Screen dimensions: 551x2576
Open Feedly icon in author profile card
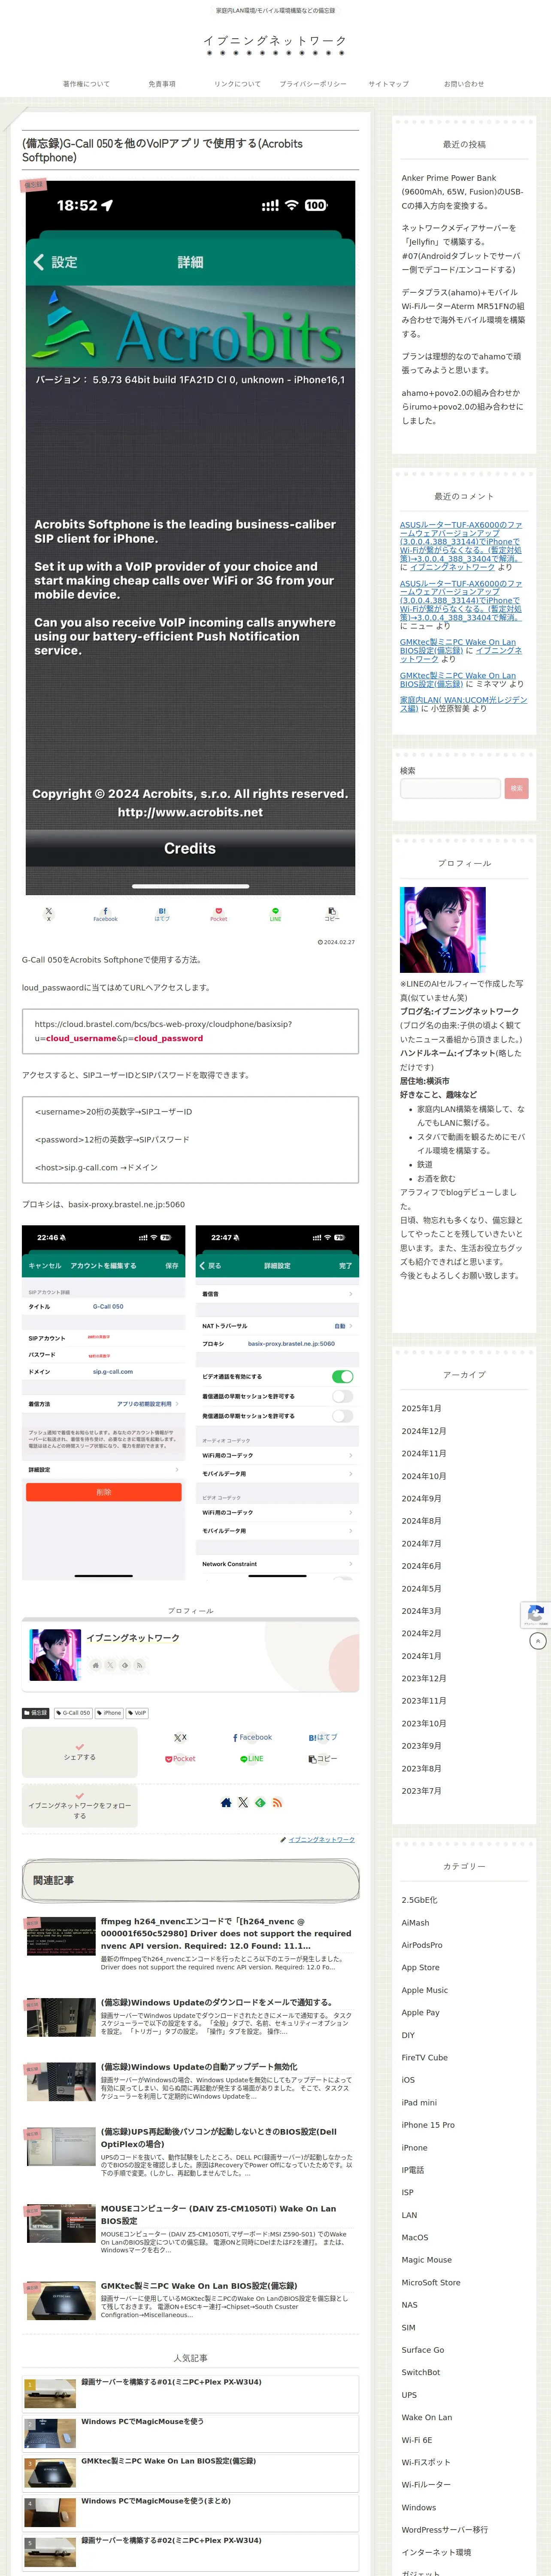tap(125, 1665)
